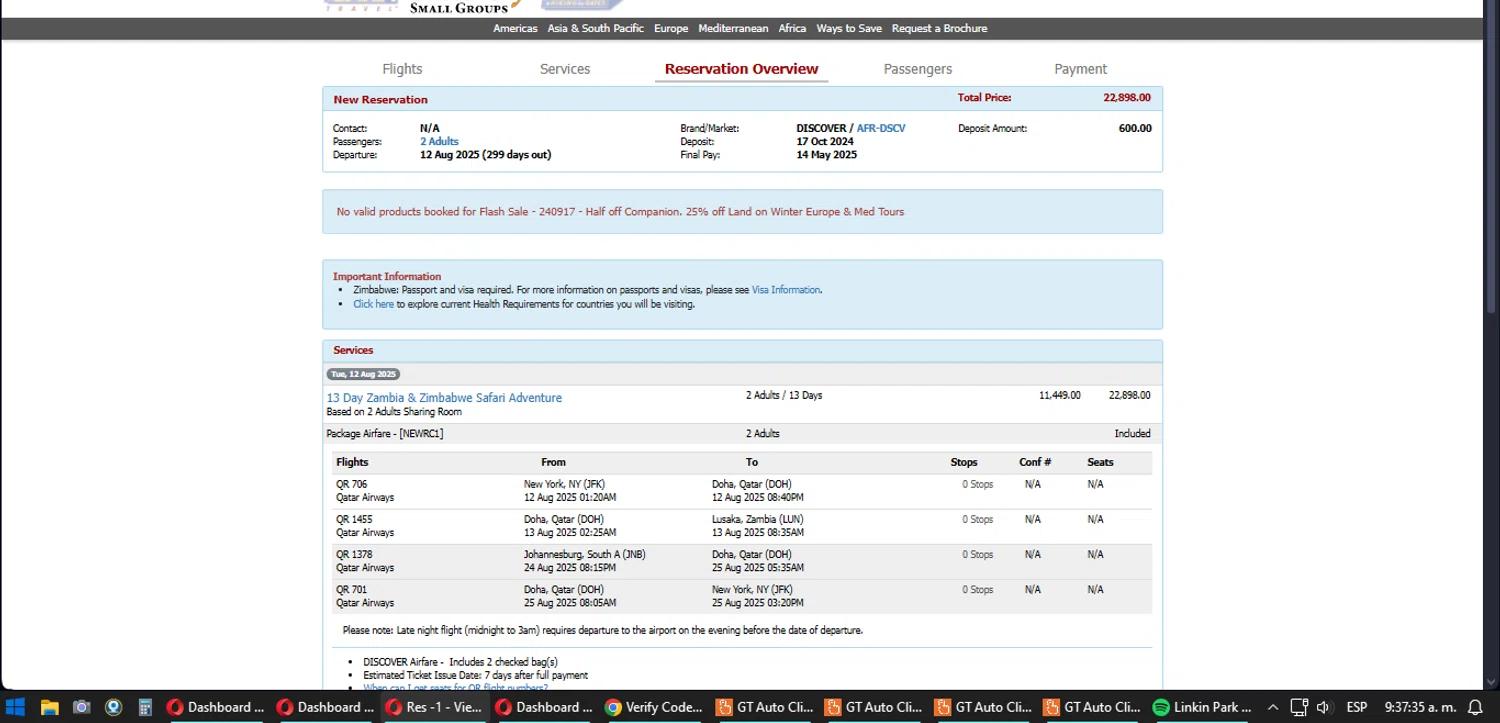The width and height of the screenshot is (1500, 723).
Task: Open the Africa navigation menu
Action: pyautogui.click(x=792, y=28)
